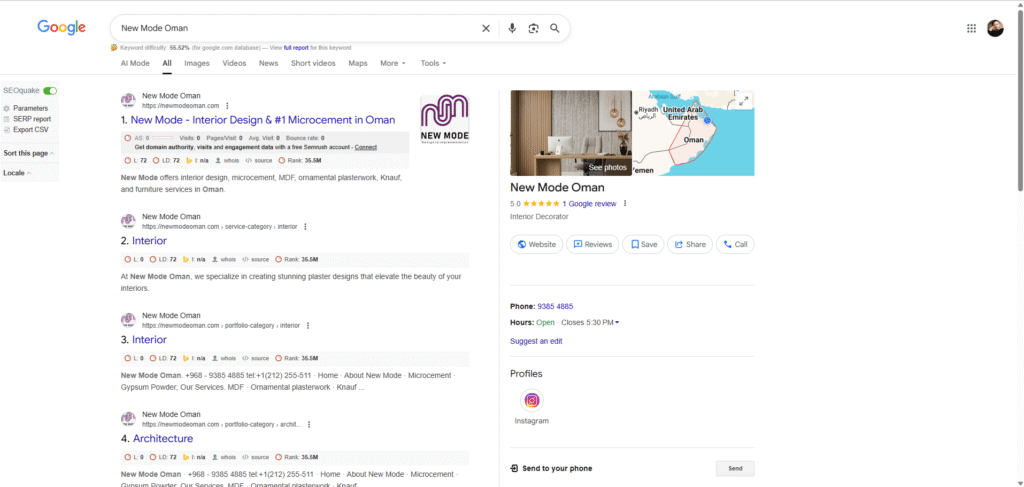Click the Reviews button

[592, 244]
